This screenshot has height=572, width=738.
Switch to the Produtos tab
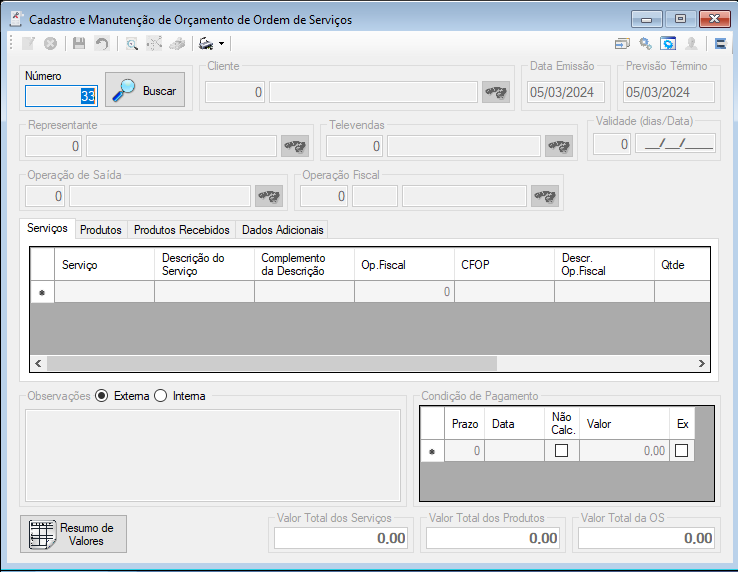pos(101,230)
